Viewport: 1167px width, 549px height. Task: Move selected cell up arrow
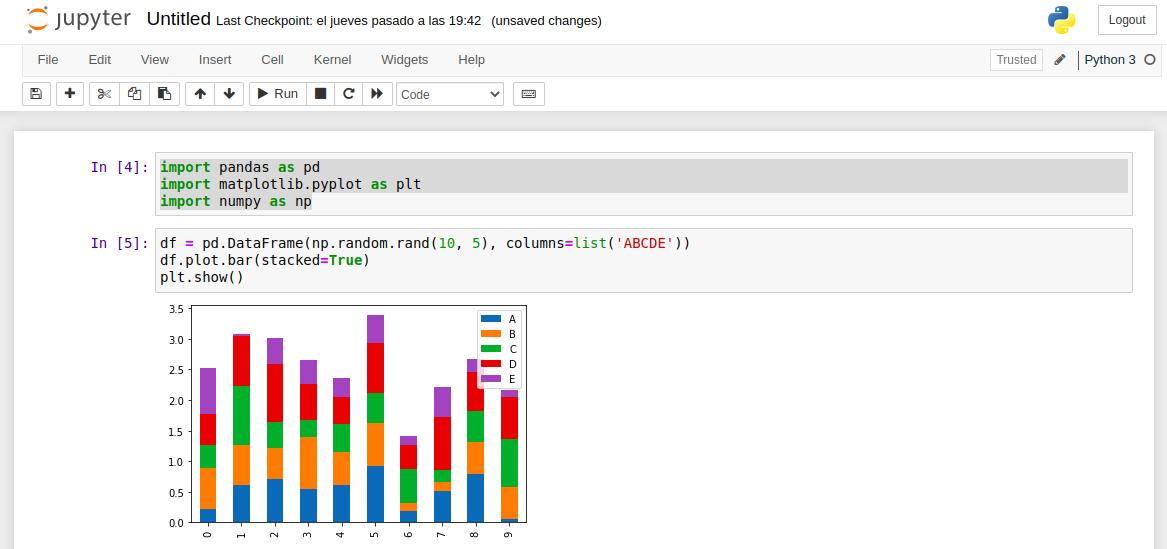[200, 94]
